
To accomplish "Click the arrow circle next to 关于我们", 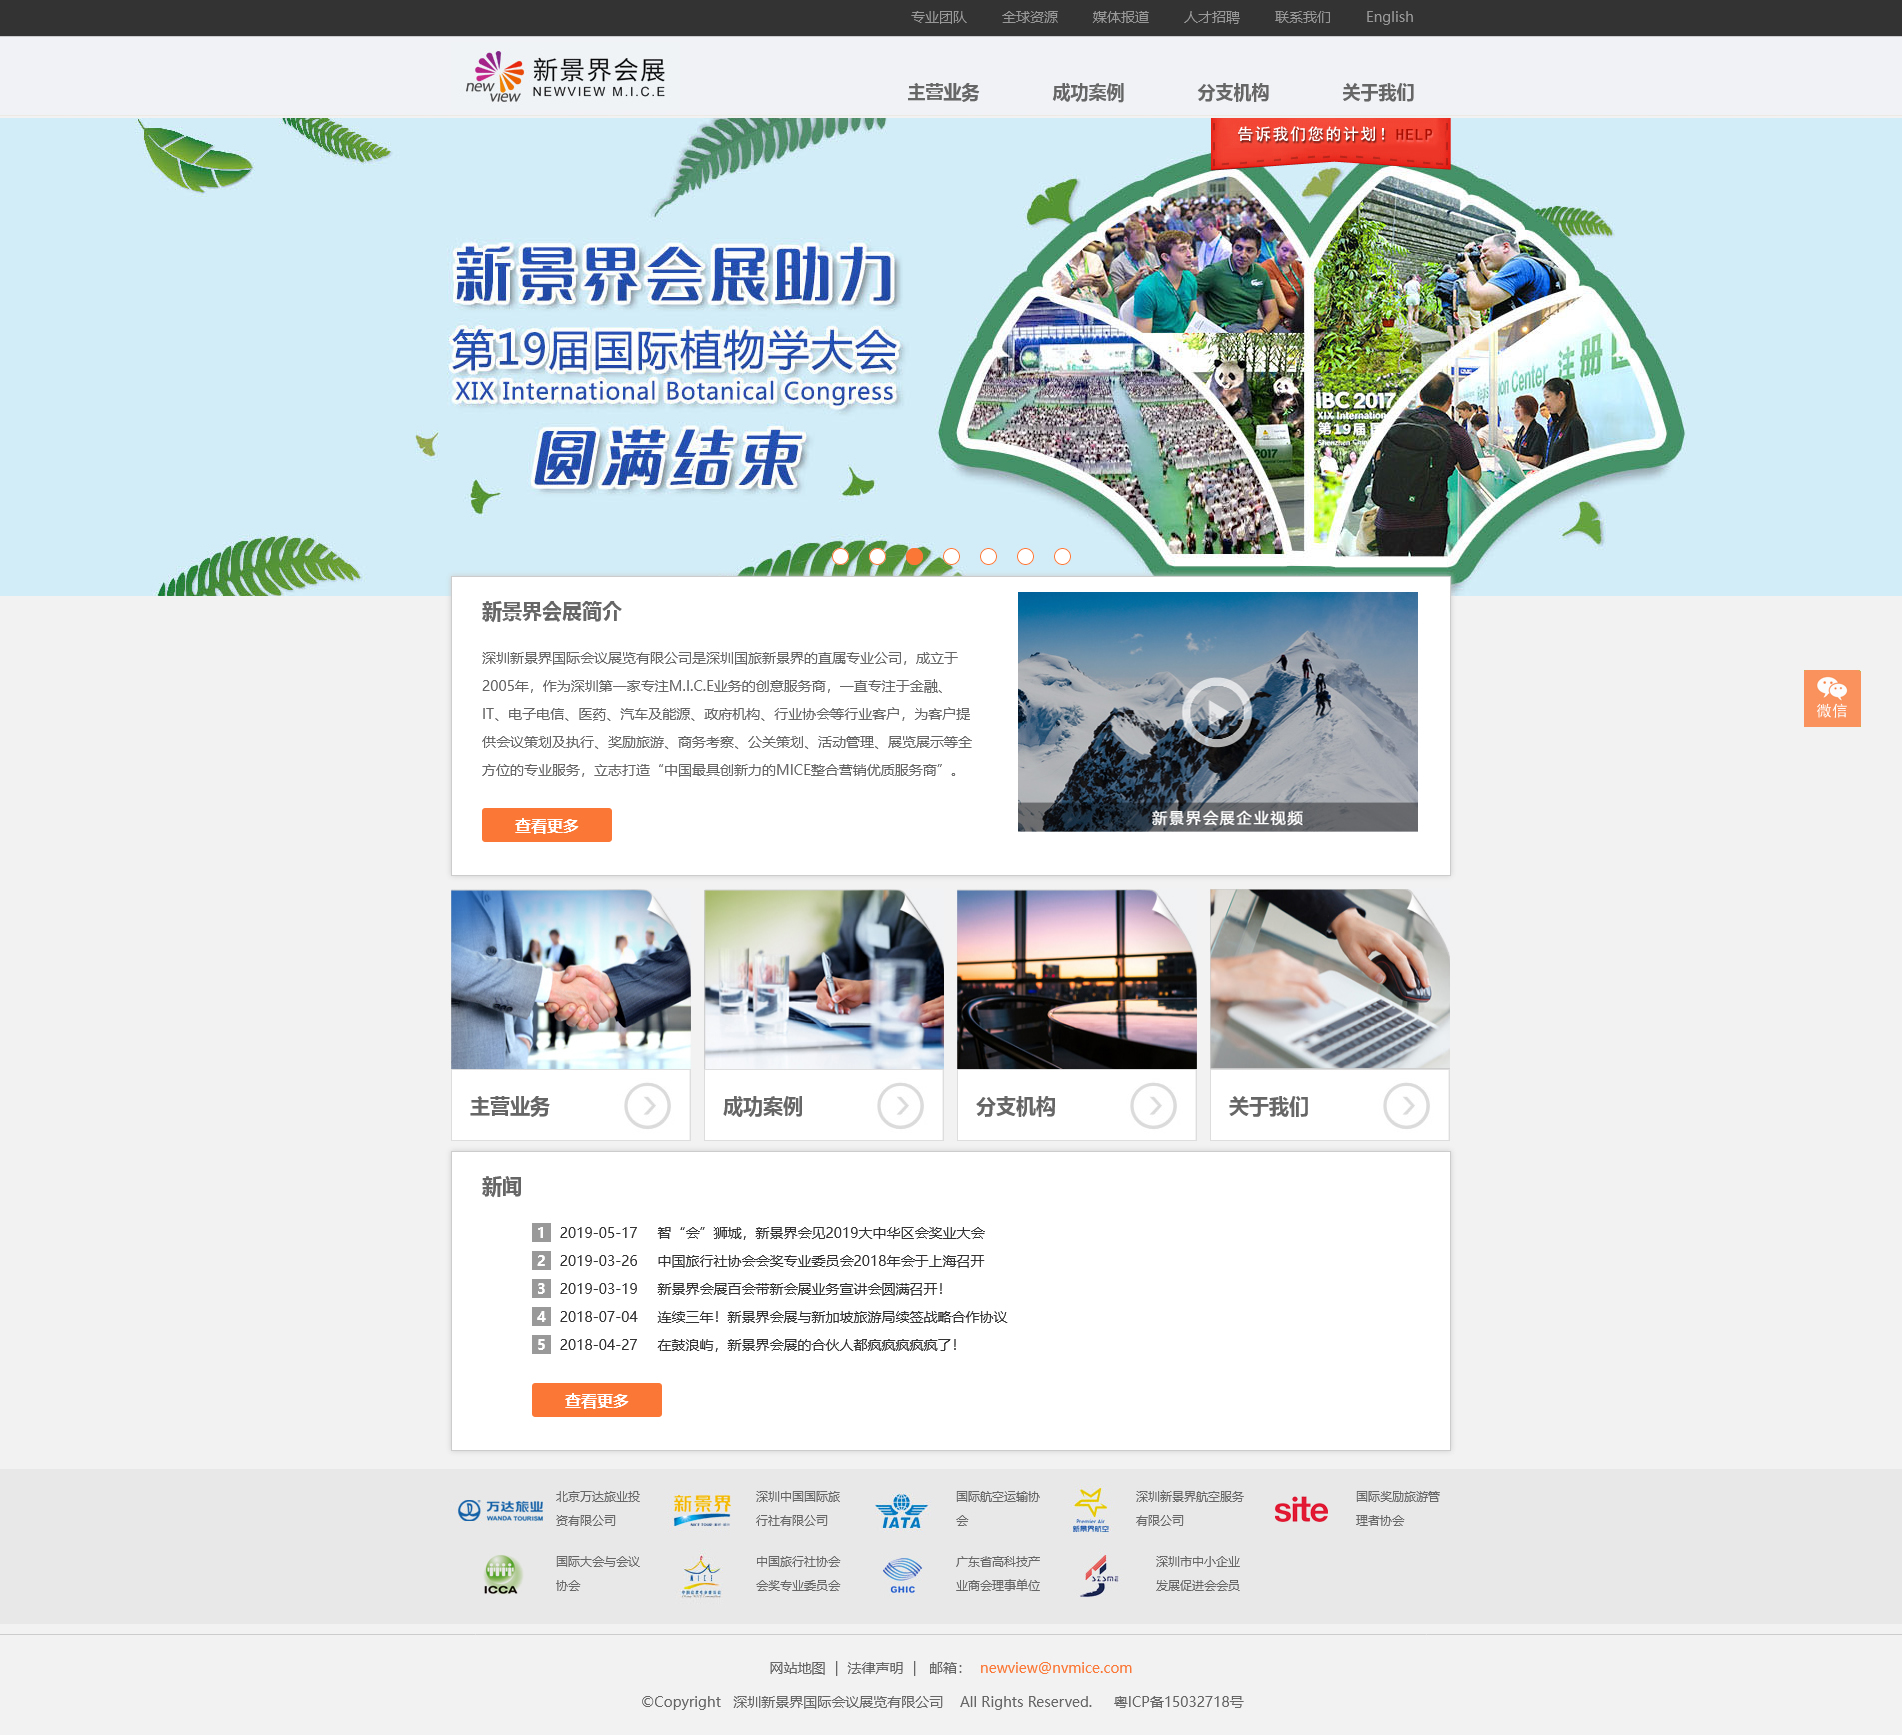I will click(1406, 1106).
